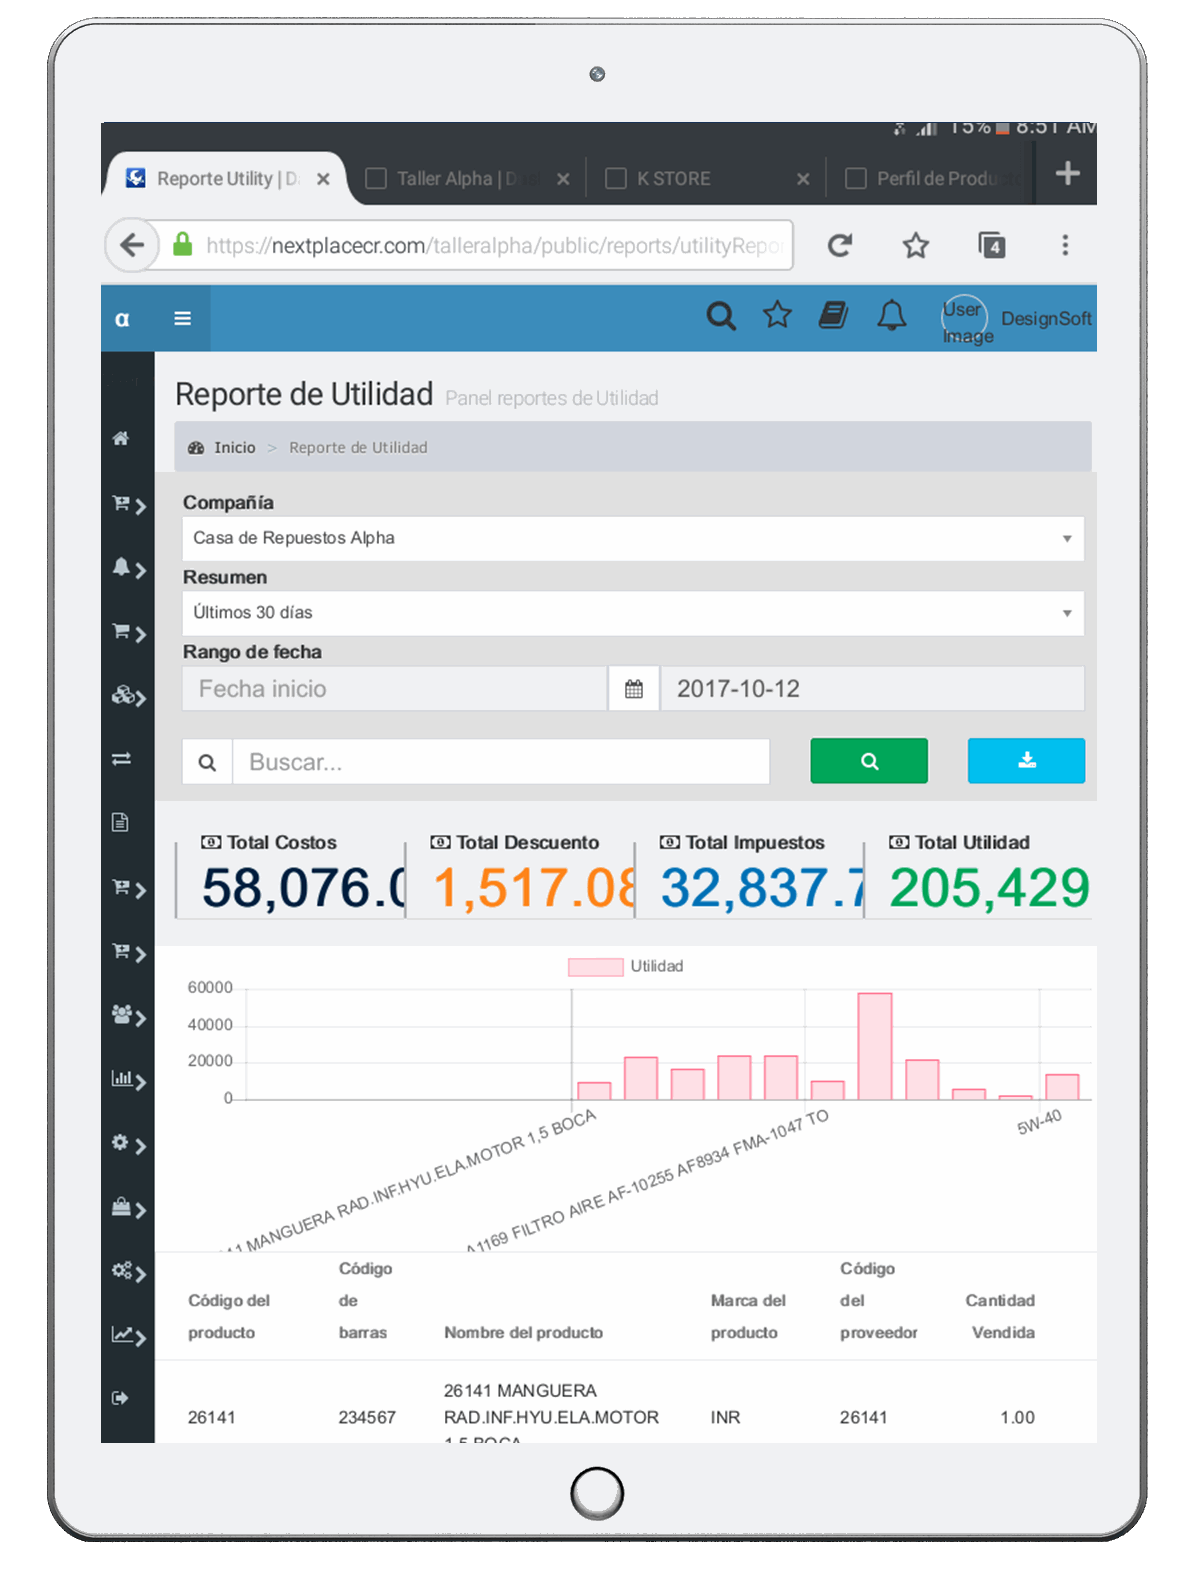This screenshot has width=1200, height=1583.
Task: Expand the Resumen dropdown
Action: (633, 613)
